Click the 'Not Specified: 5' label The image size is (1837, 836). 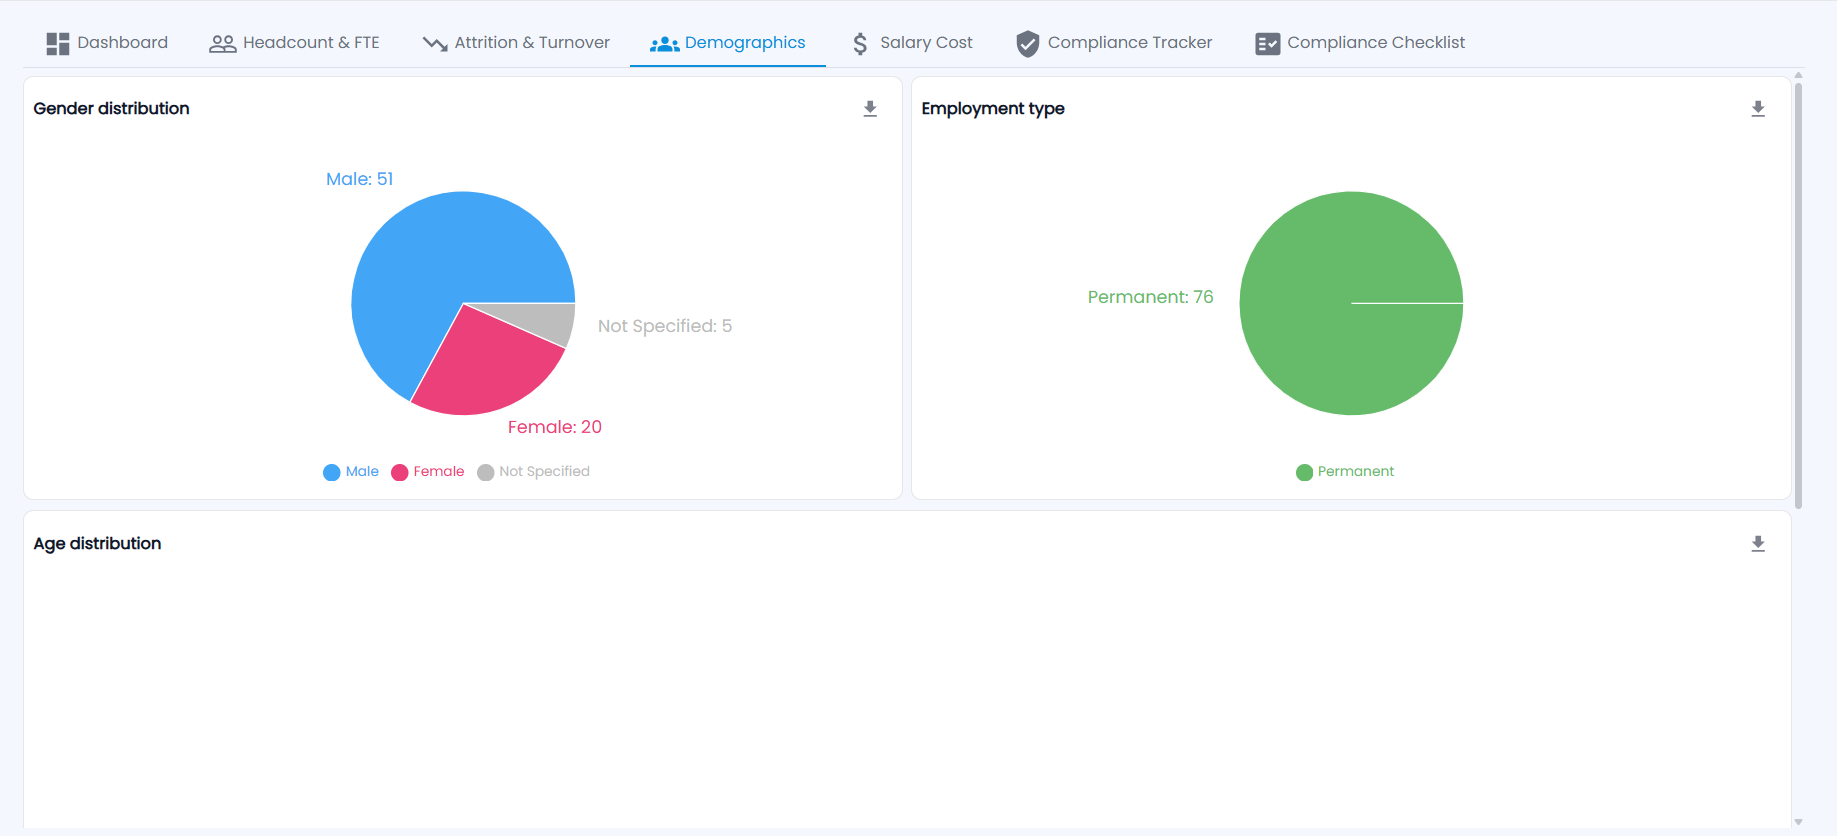pos(665,326)
